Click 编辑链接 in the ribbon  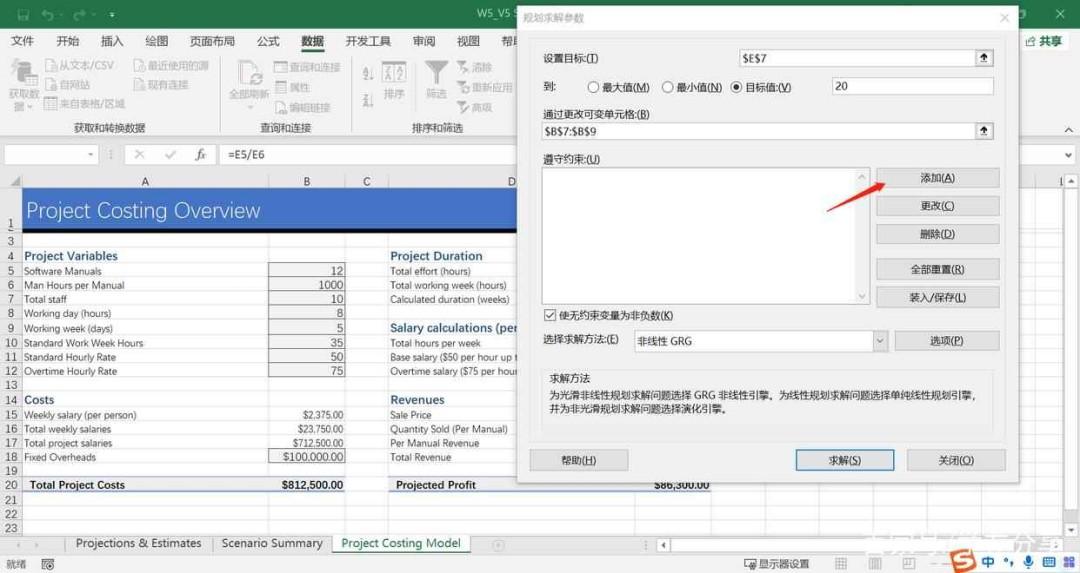pyautogui.click(x=302, y=107)
